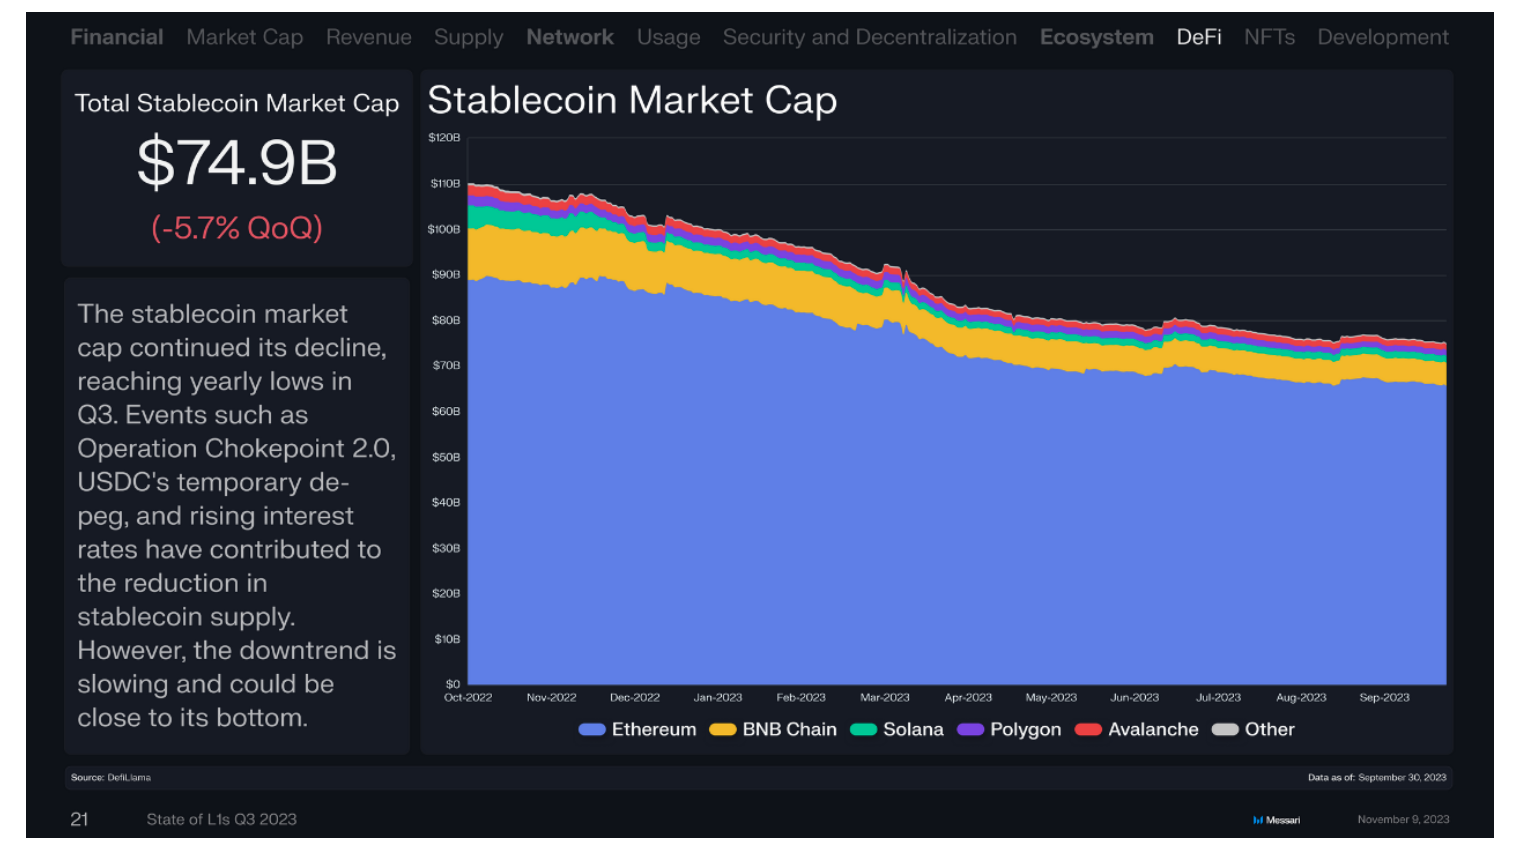
Task: Open the Network section tab
Action: point(570,37)
